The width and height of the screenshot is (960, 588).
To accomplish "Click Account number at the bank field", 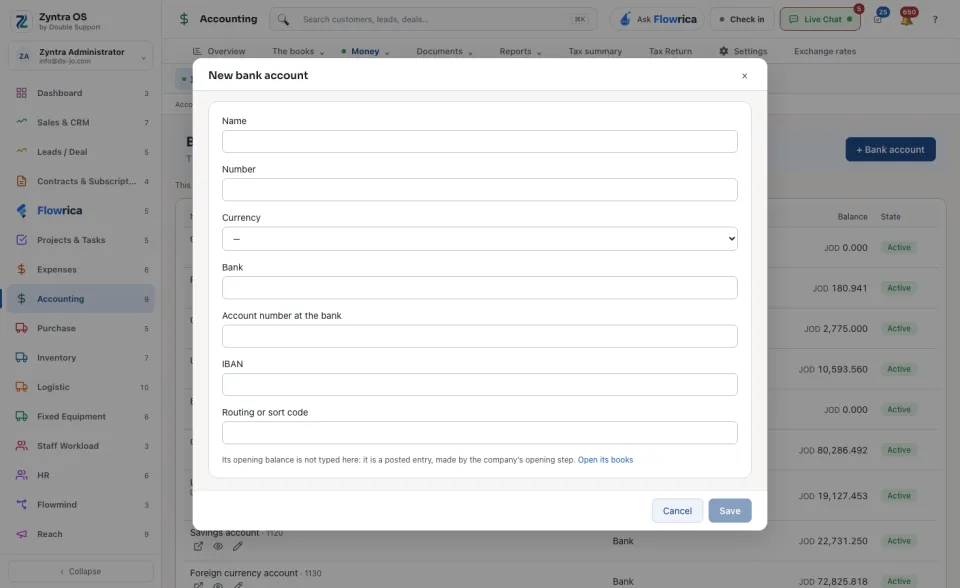I will (479, 336).
